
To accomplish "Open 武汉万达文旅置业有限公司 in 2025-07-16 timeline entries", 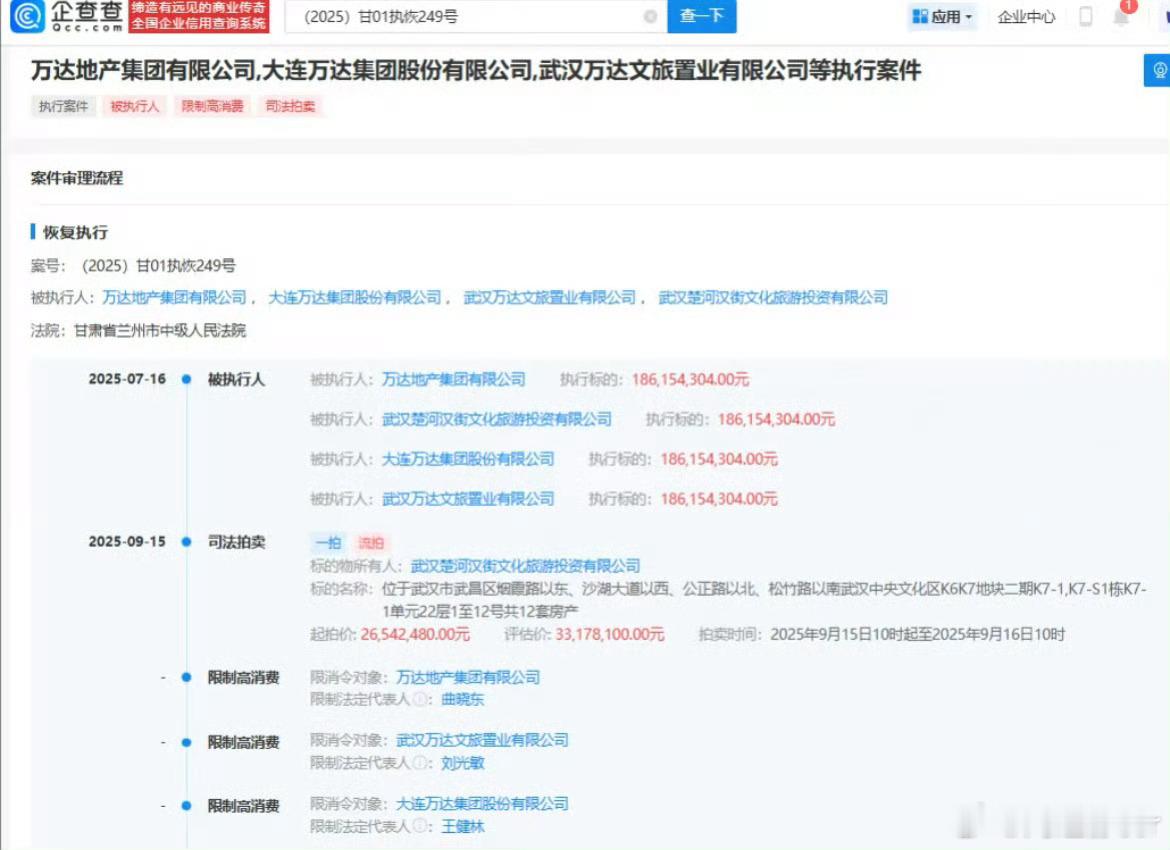I will point(468,498).
